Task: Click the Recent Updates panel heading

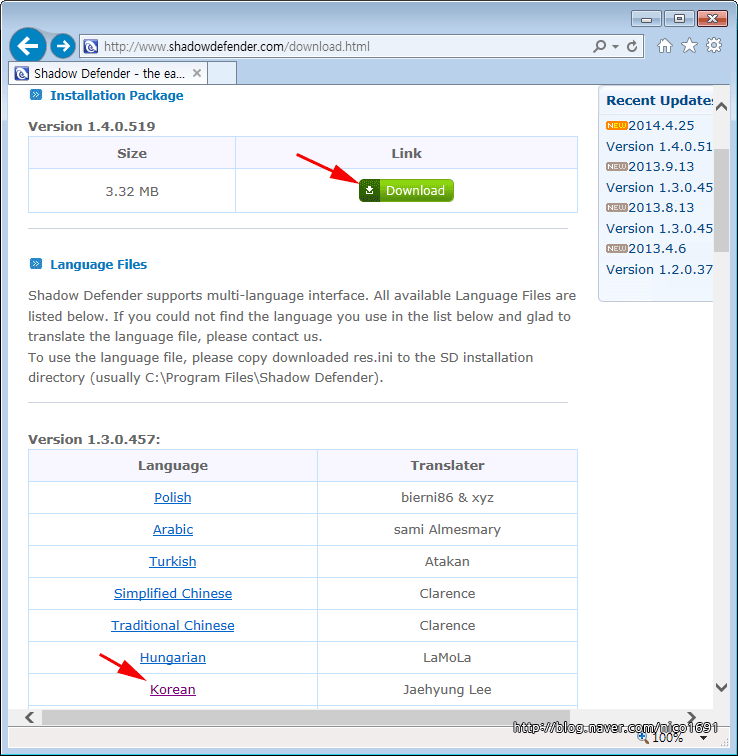Action: click(x=659, y=100)
